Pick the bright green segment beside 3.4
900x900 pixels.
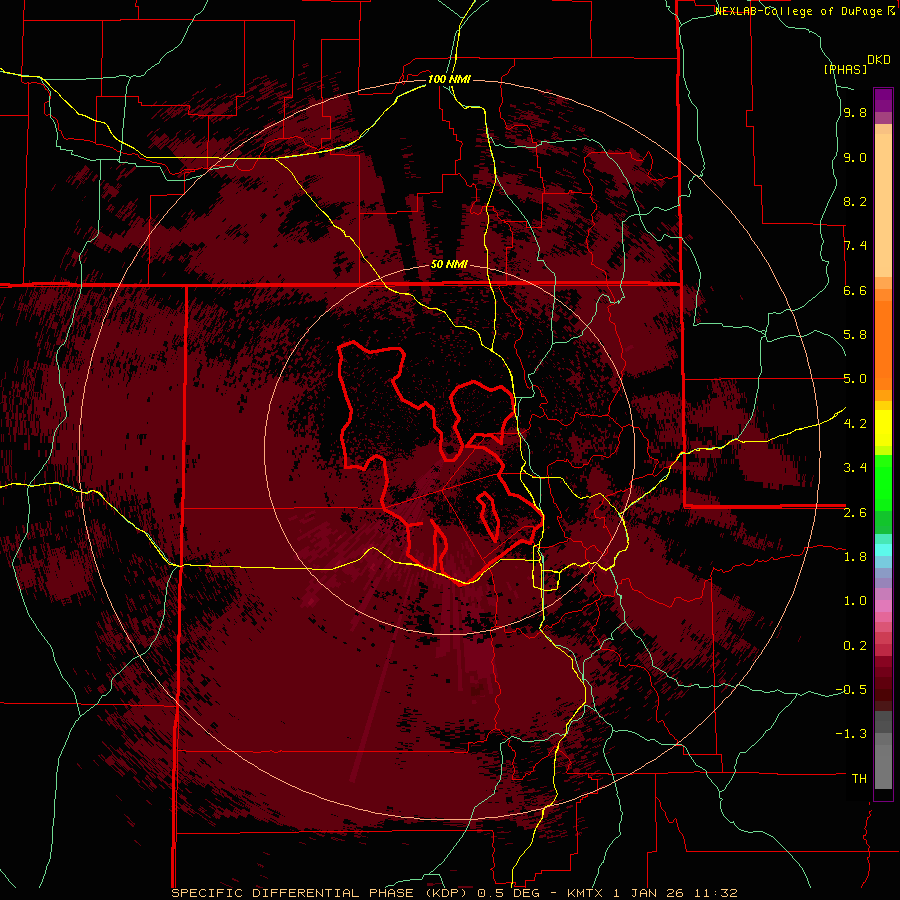coord(883,482)
